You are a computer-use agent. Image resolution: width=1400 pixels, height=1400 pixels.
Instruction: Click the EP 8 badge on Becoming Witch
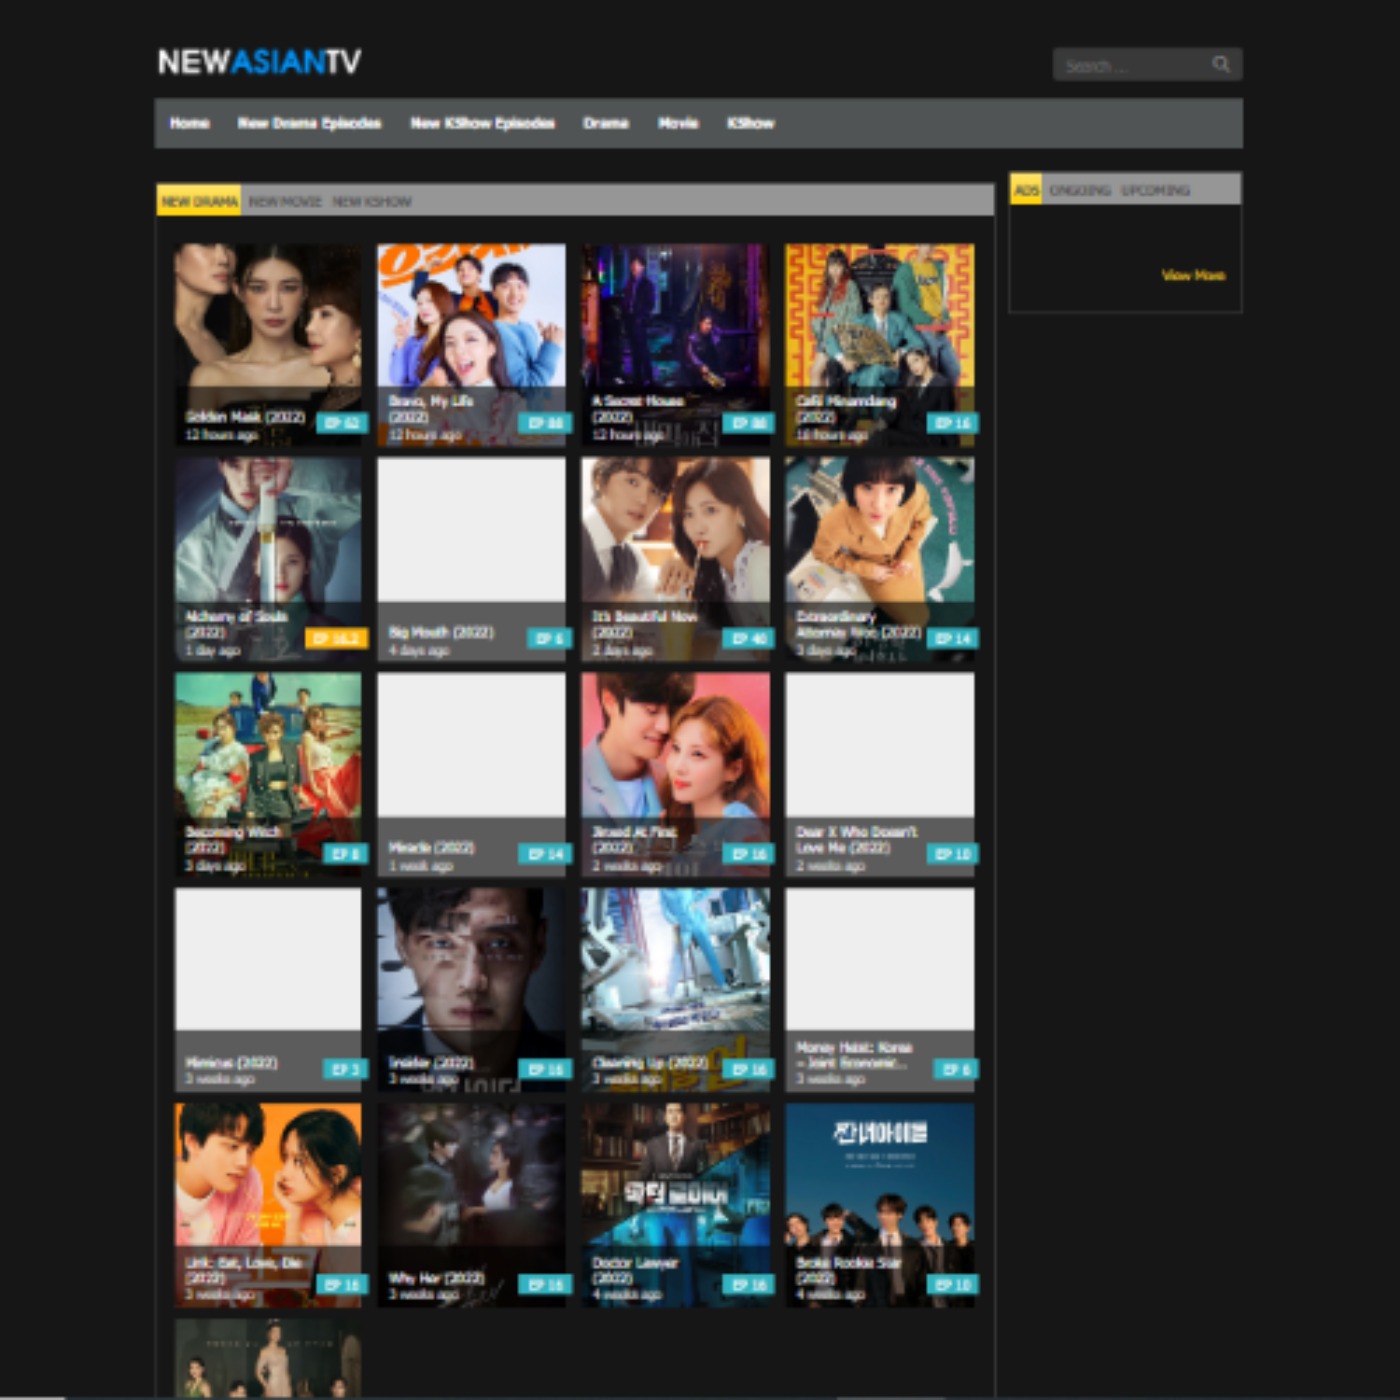(x=346, y=853)
